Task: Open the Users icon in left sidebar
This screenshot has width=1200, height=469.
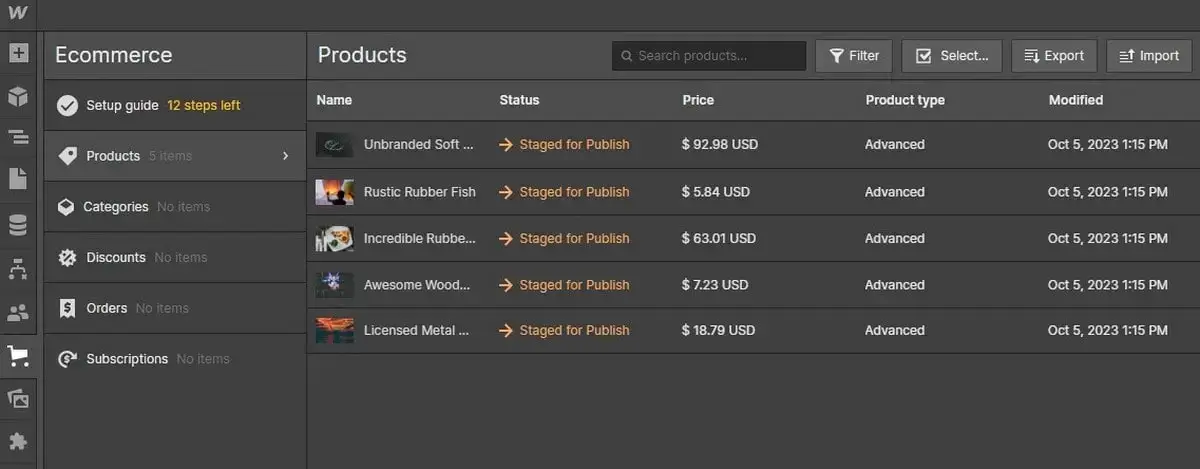Action: point(18,313)
